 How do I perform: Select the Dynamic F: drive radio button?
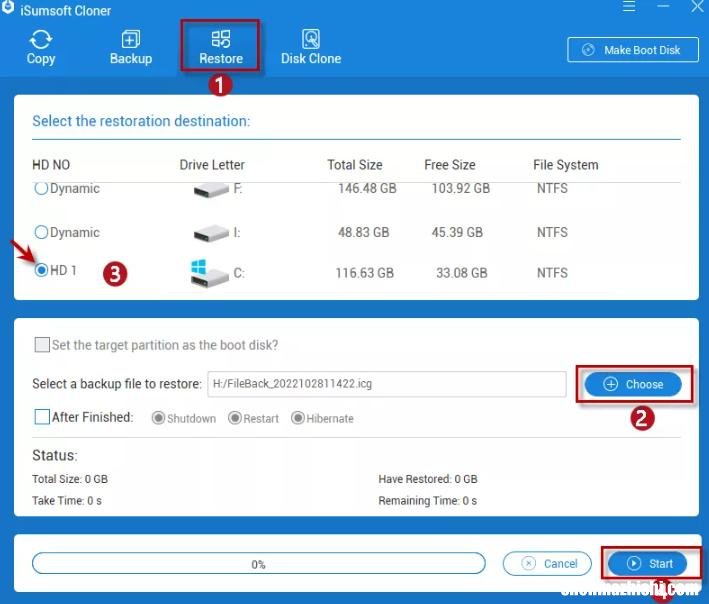pos(41,188)
